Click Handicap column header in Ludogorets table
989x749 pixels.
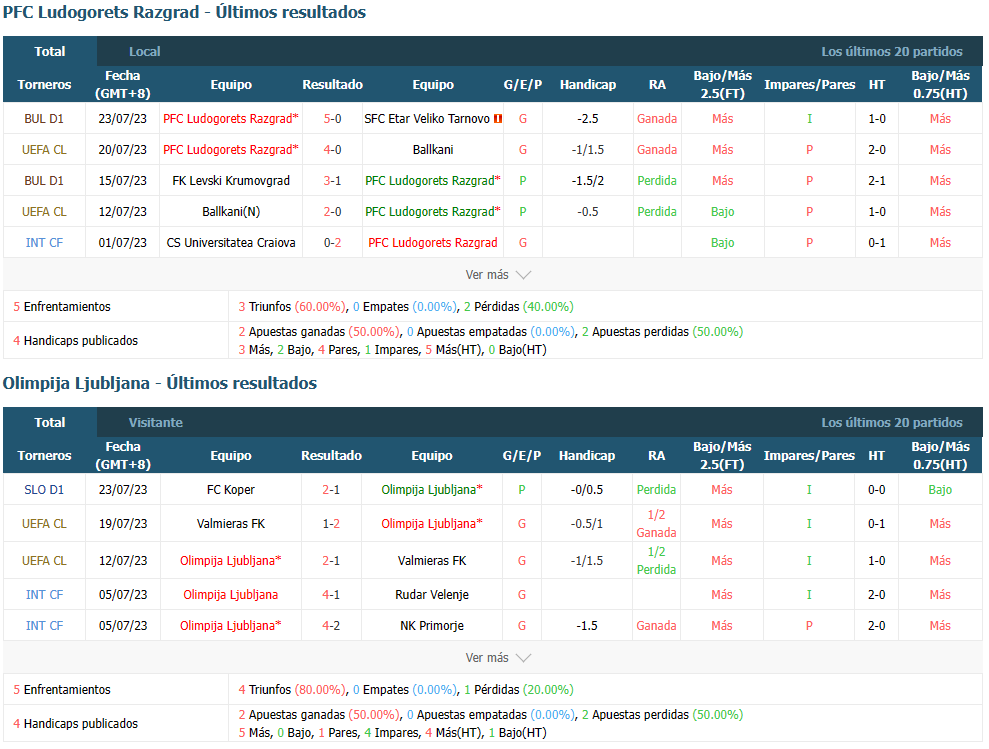pyautogui.click(x=588, y=85)
